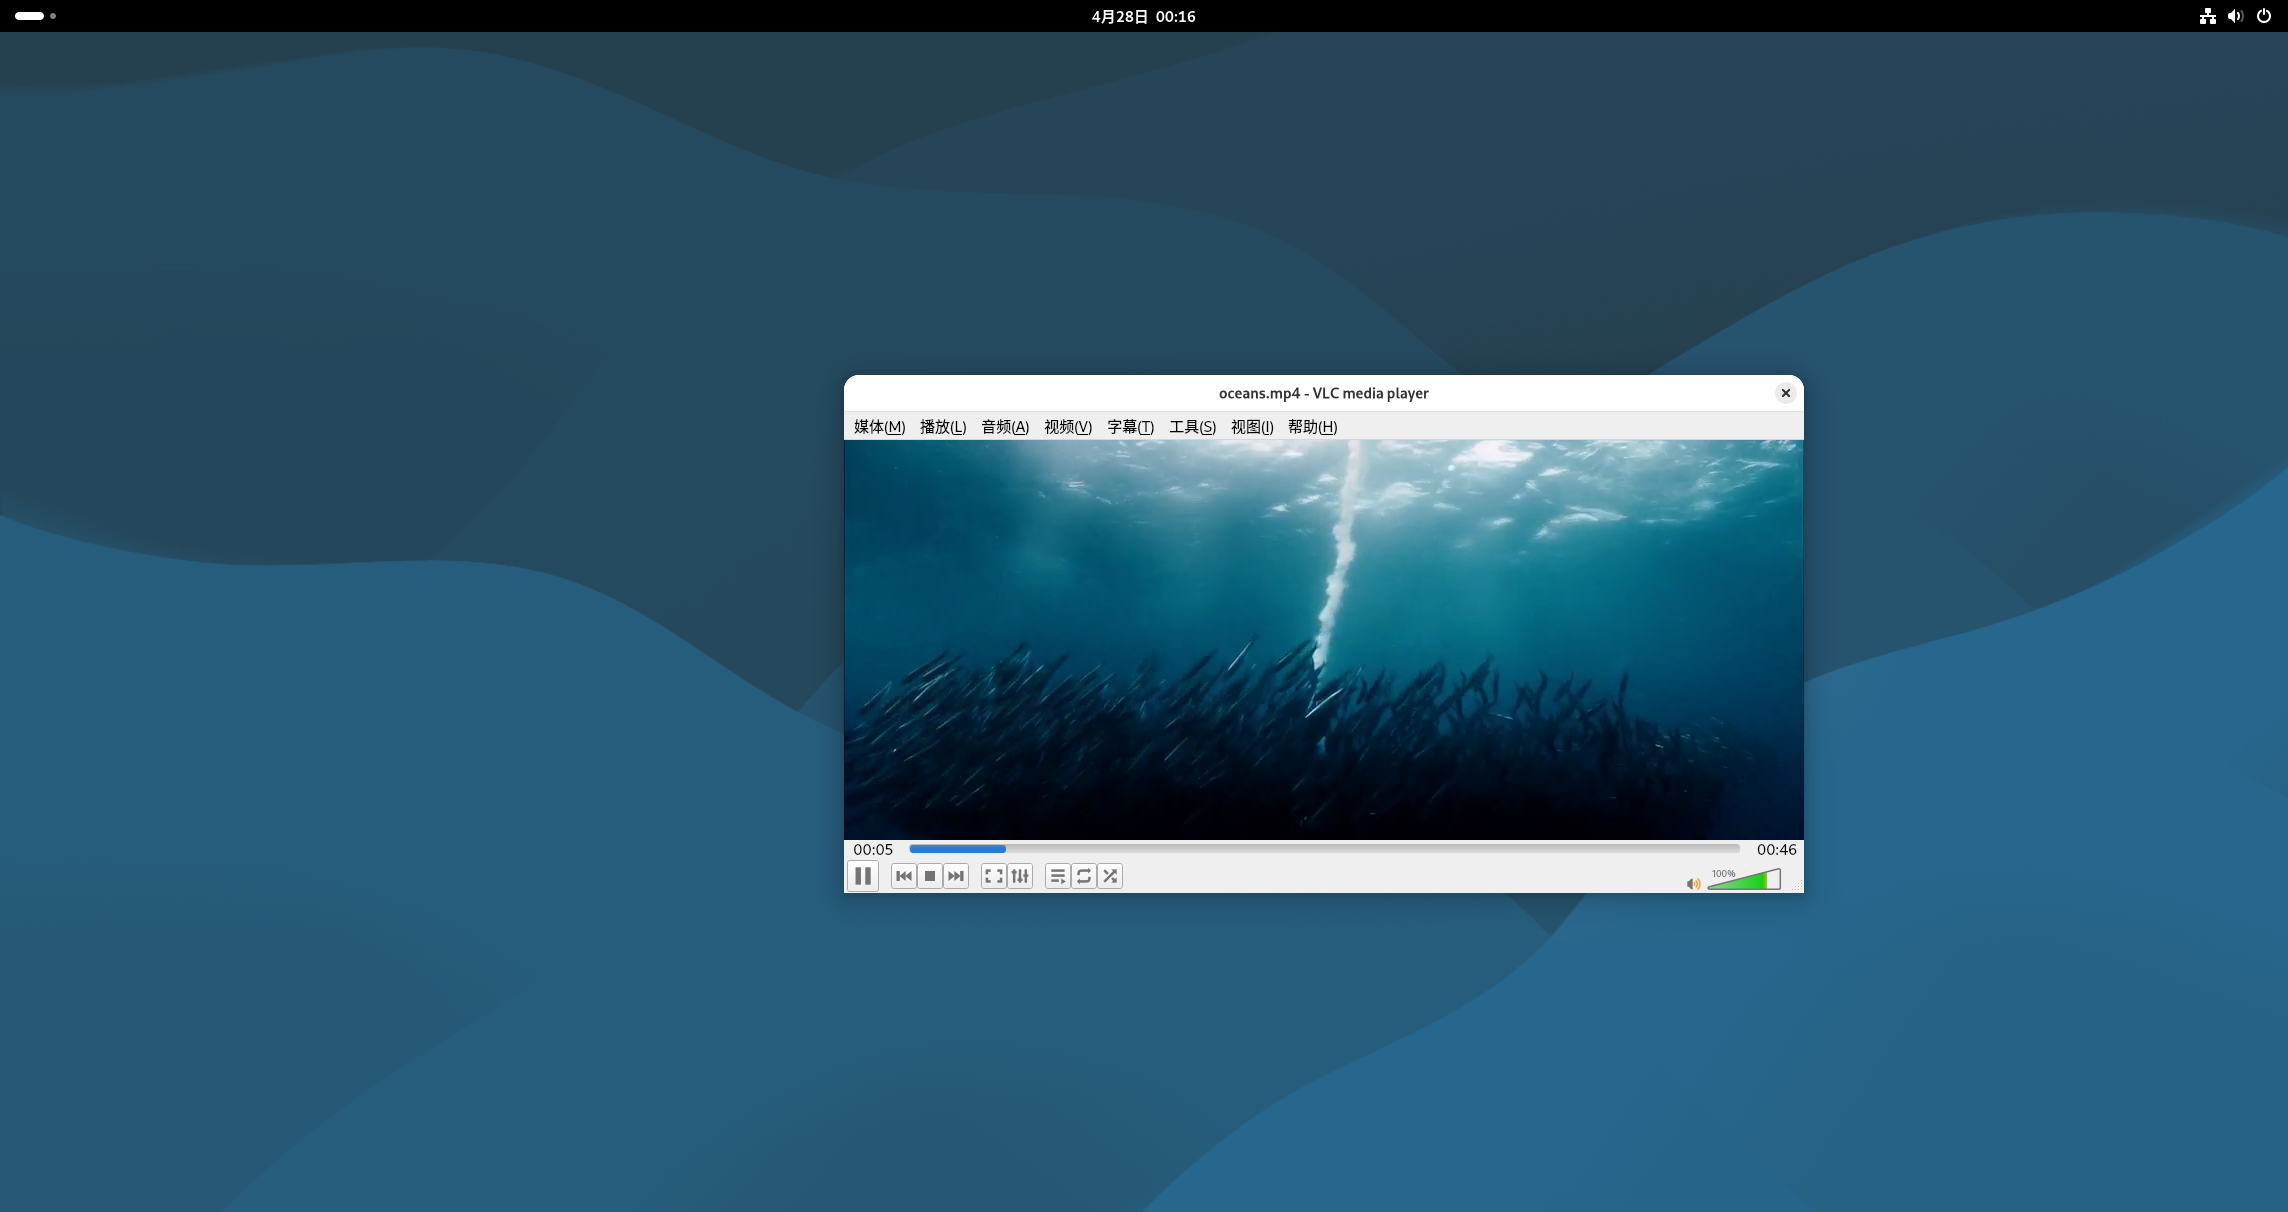The width and height of the screenshot is (2288, 1212).
Task: Toggle fullscreen video mode
Action: coord(993,876)
